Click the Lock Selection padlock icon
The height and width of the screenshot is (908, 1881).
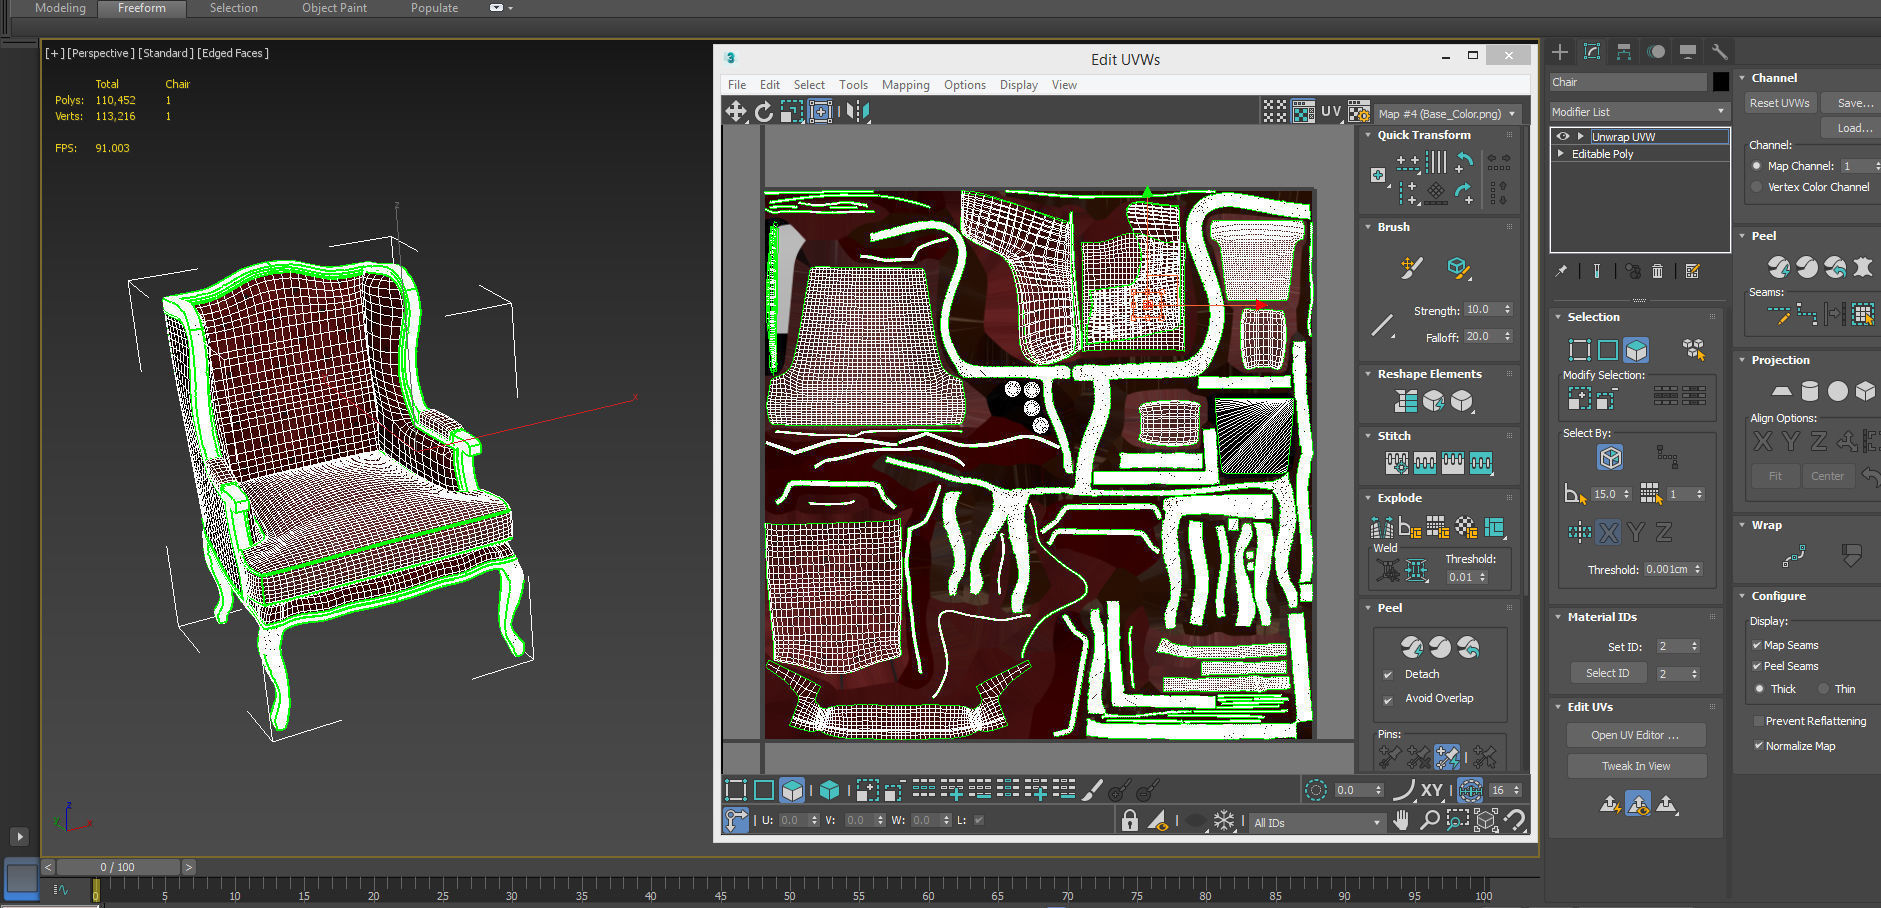point(1130,820)
